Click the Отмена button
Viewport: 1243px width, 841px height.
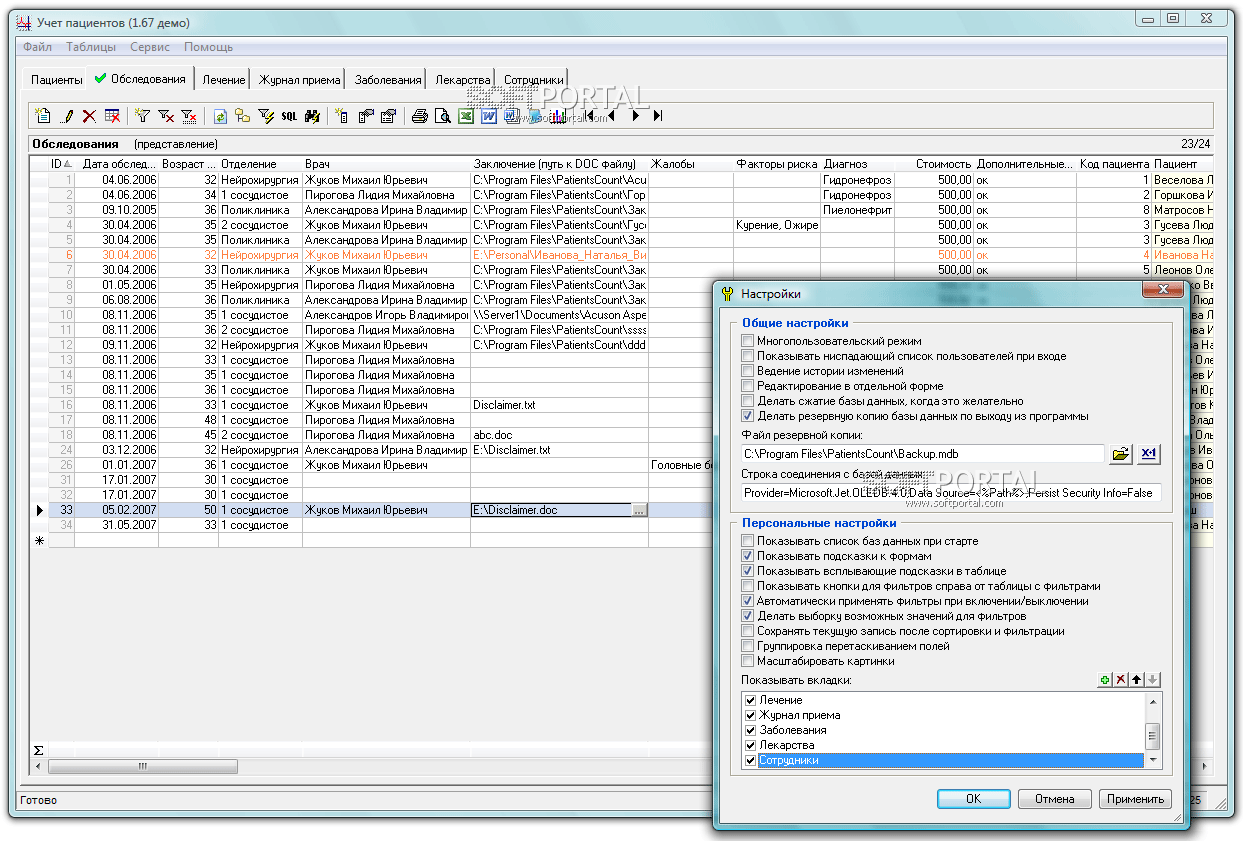(x=1054, y=799)
